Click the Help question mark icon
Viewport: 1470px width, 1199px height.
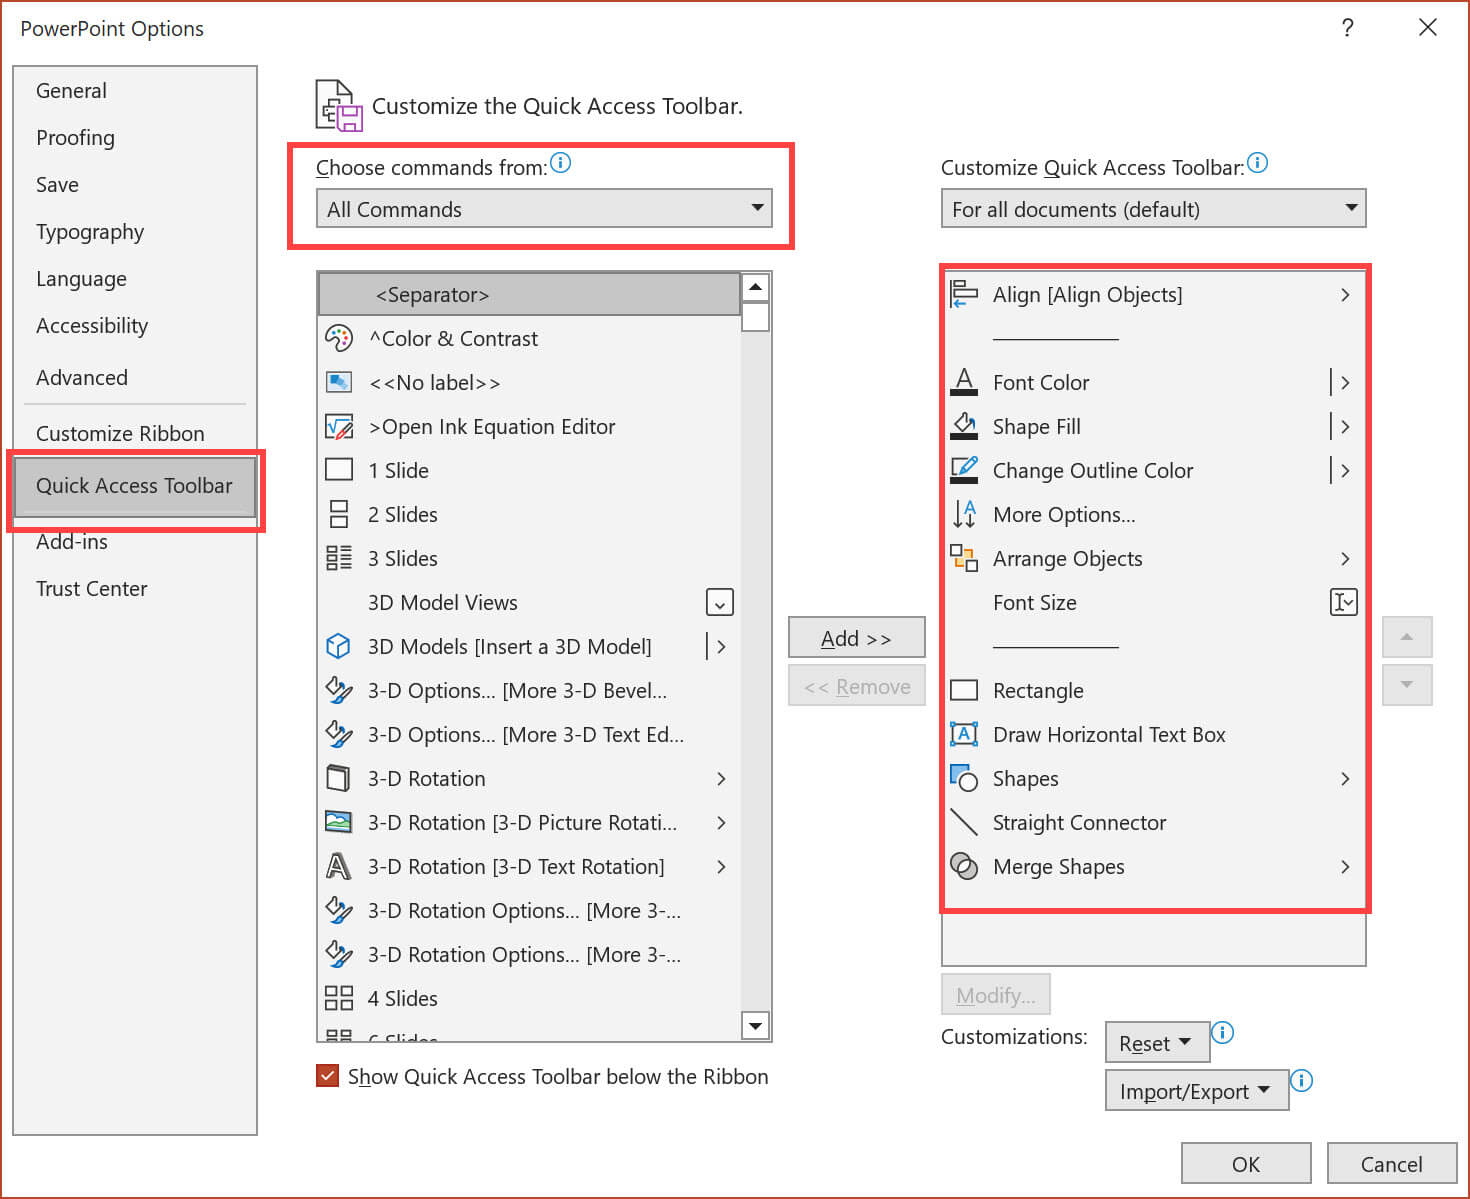1347,28
